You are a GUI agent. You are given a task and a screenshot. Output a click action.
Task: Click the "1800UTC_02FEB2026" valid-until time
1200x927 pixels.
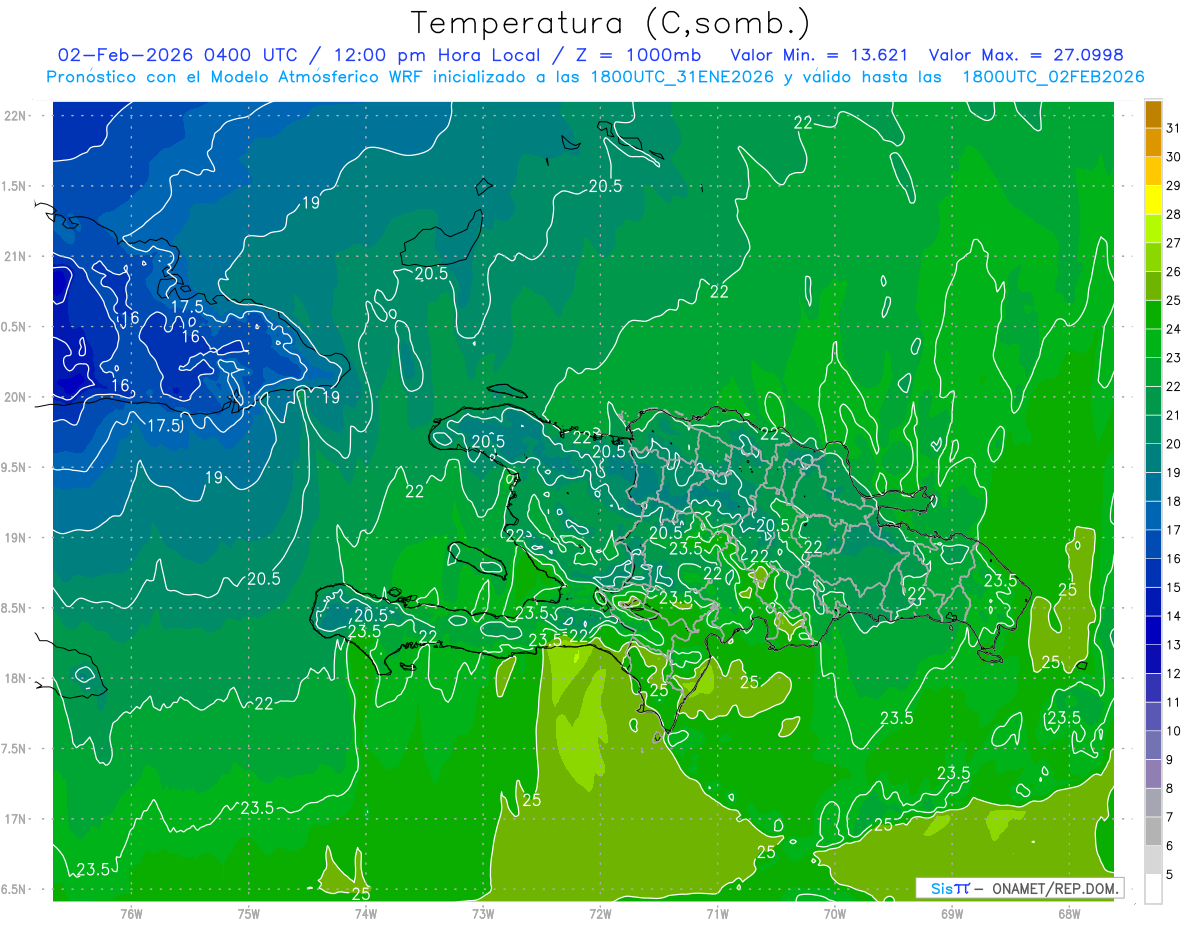click(x=1053, y=77)
